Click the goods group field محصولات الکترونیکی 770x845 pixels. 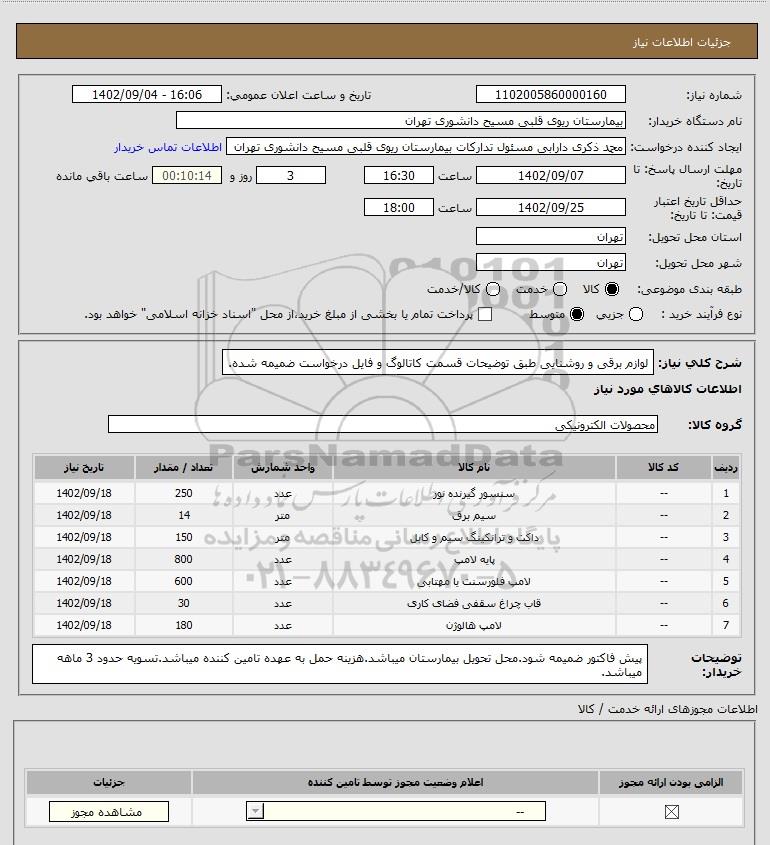tap(383, 425)
